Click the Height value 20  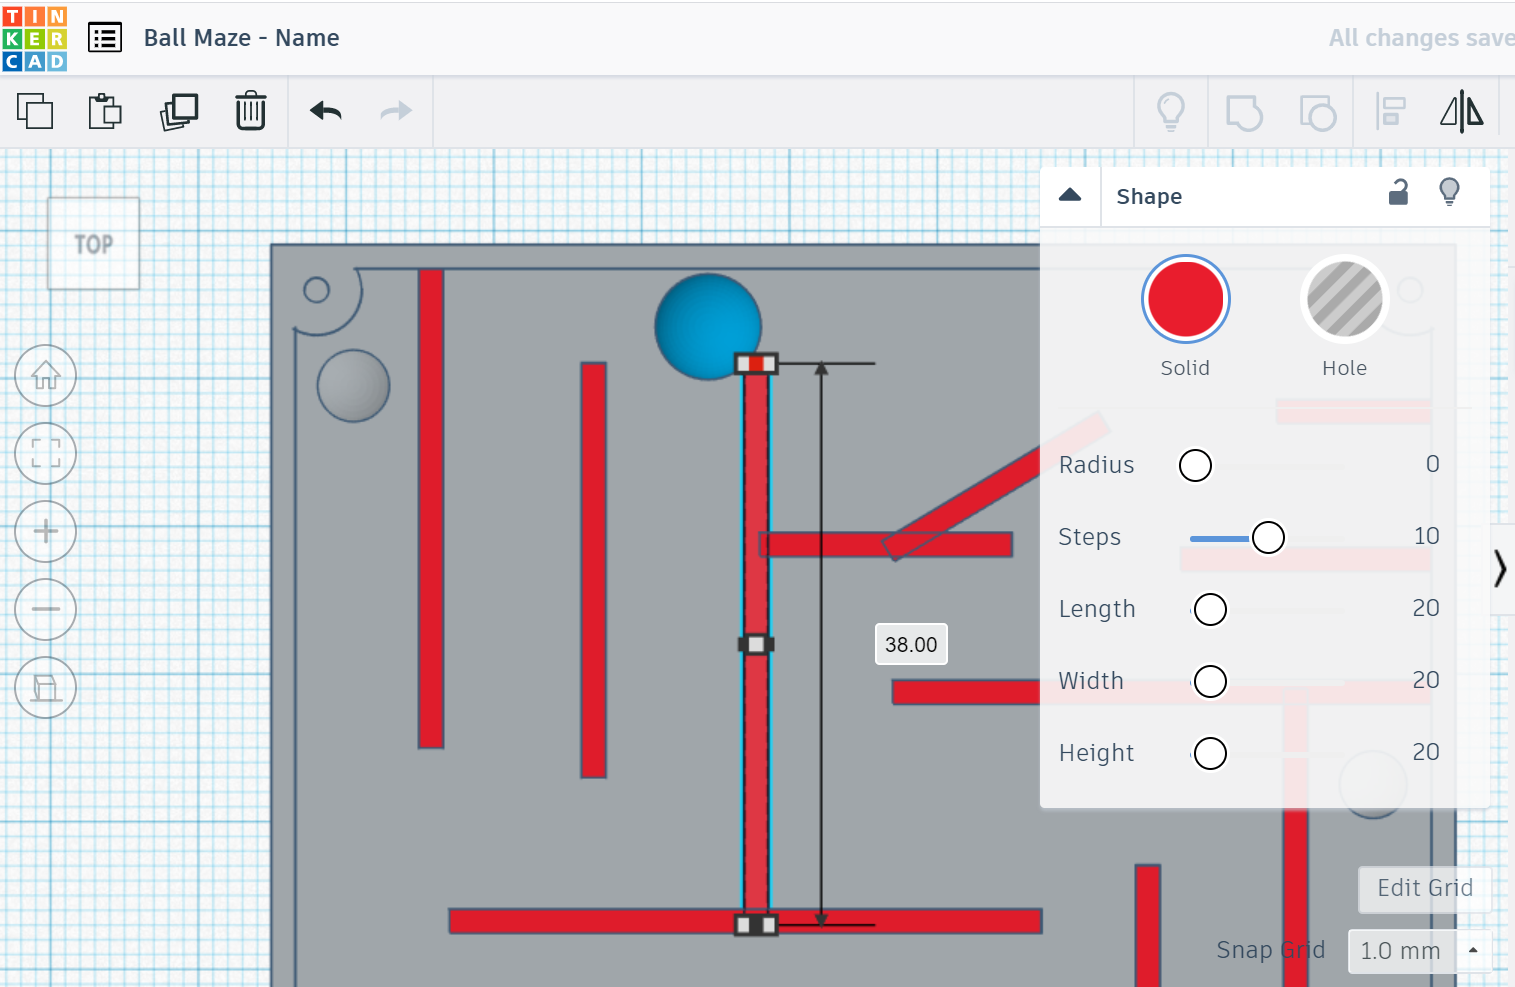coord(1426,752)
